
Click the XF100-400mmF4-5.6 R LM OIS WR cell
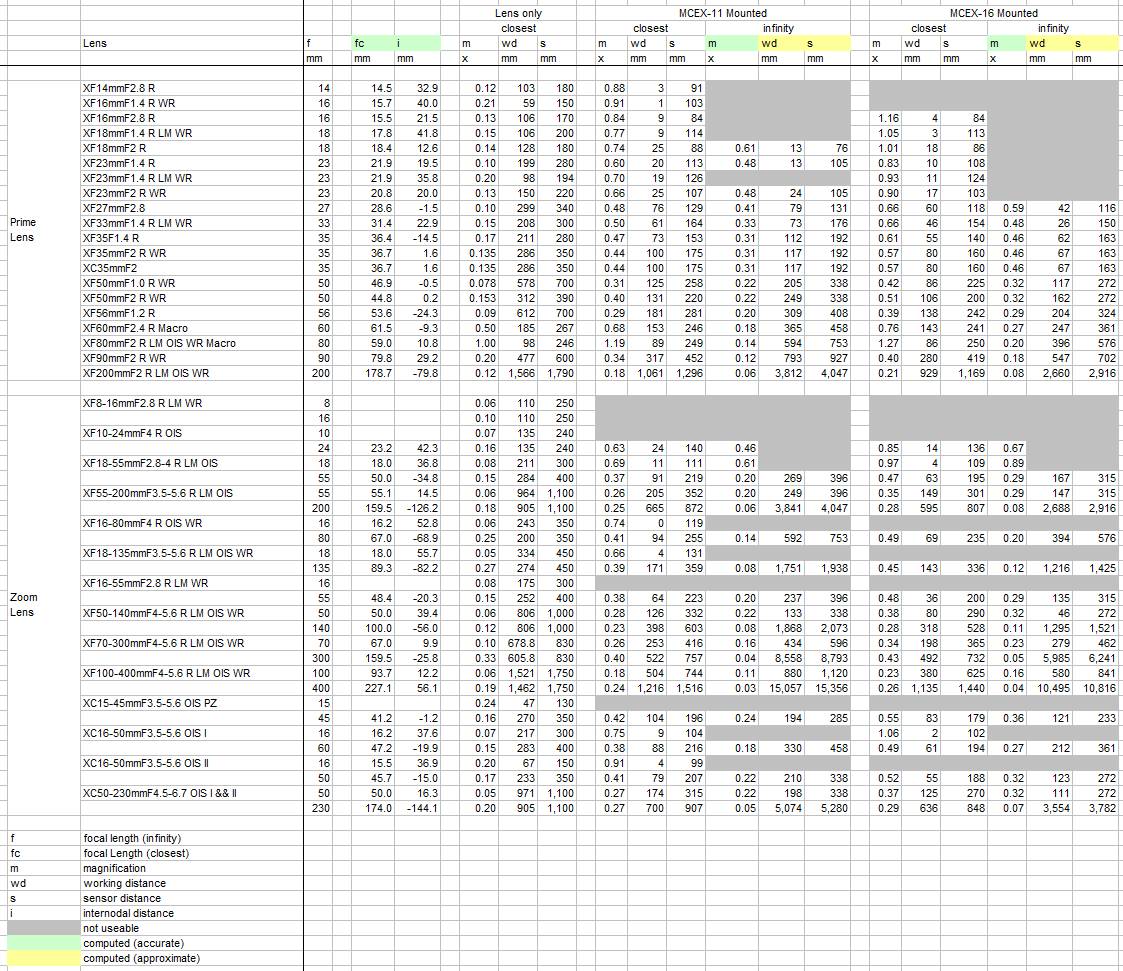191,675
